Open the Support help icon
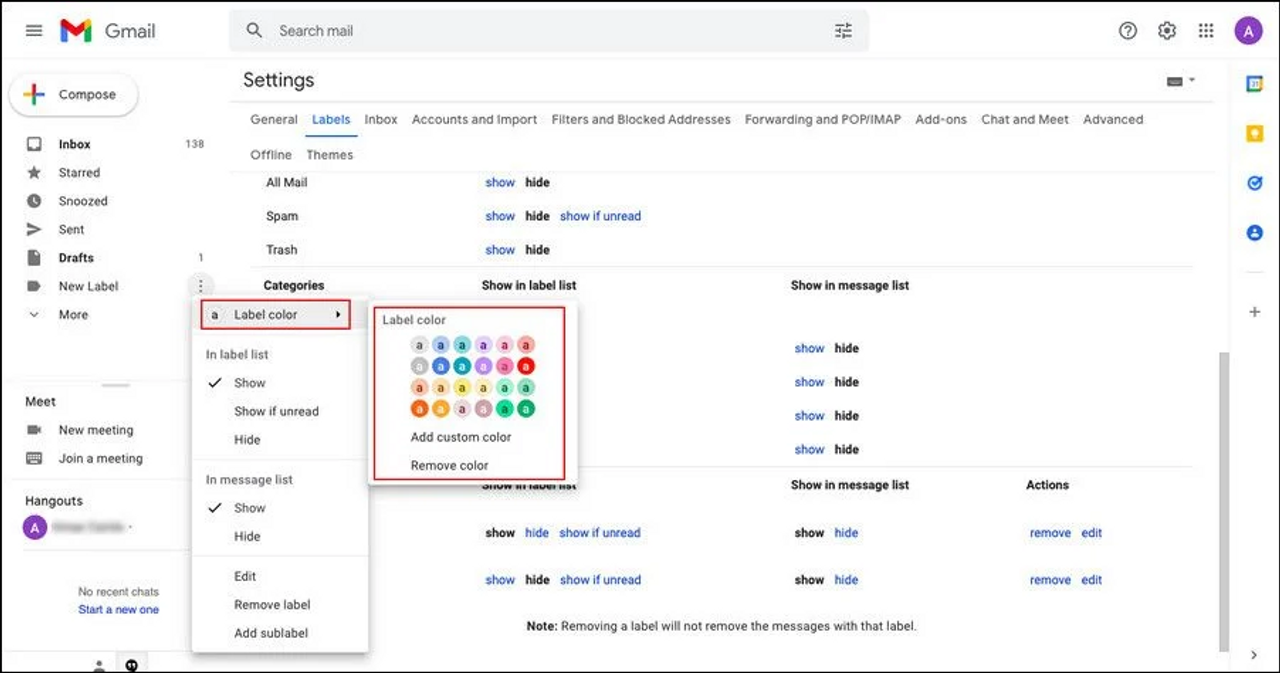This screenshot has width=1280, height=673. click(1128, 31)
